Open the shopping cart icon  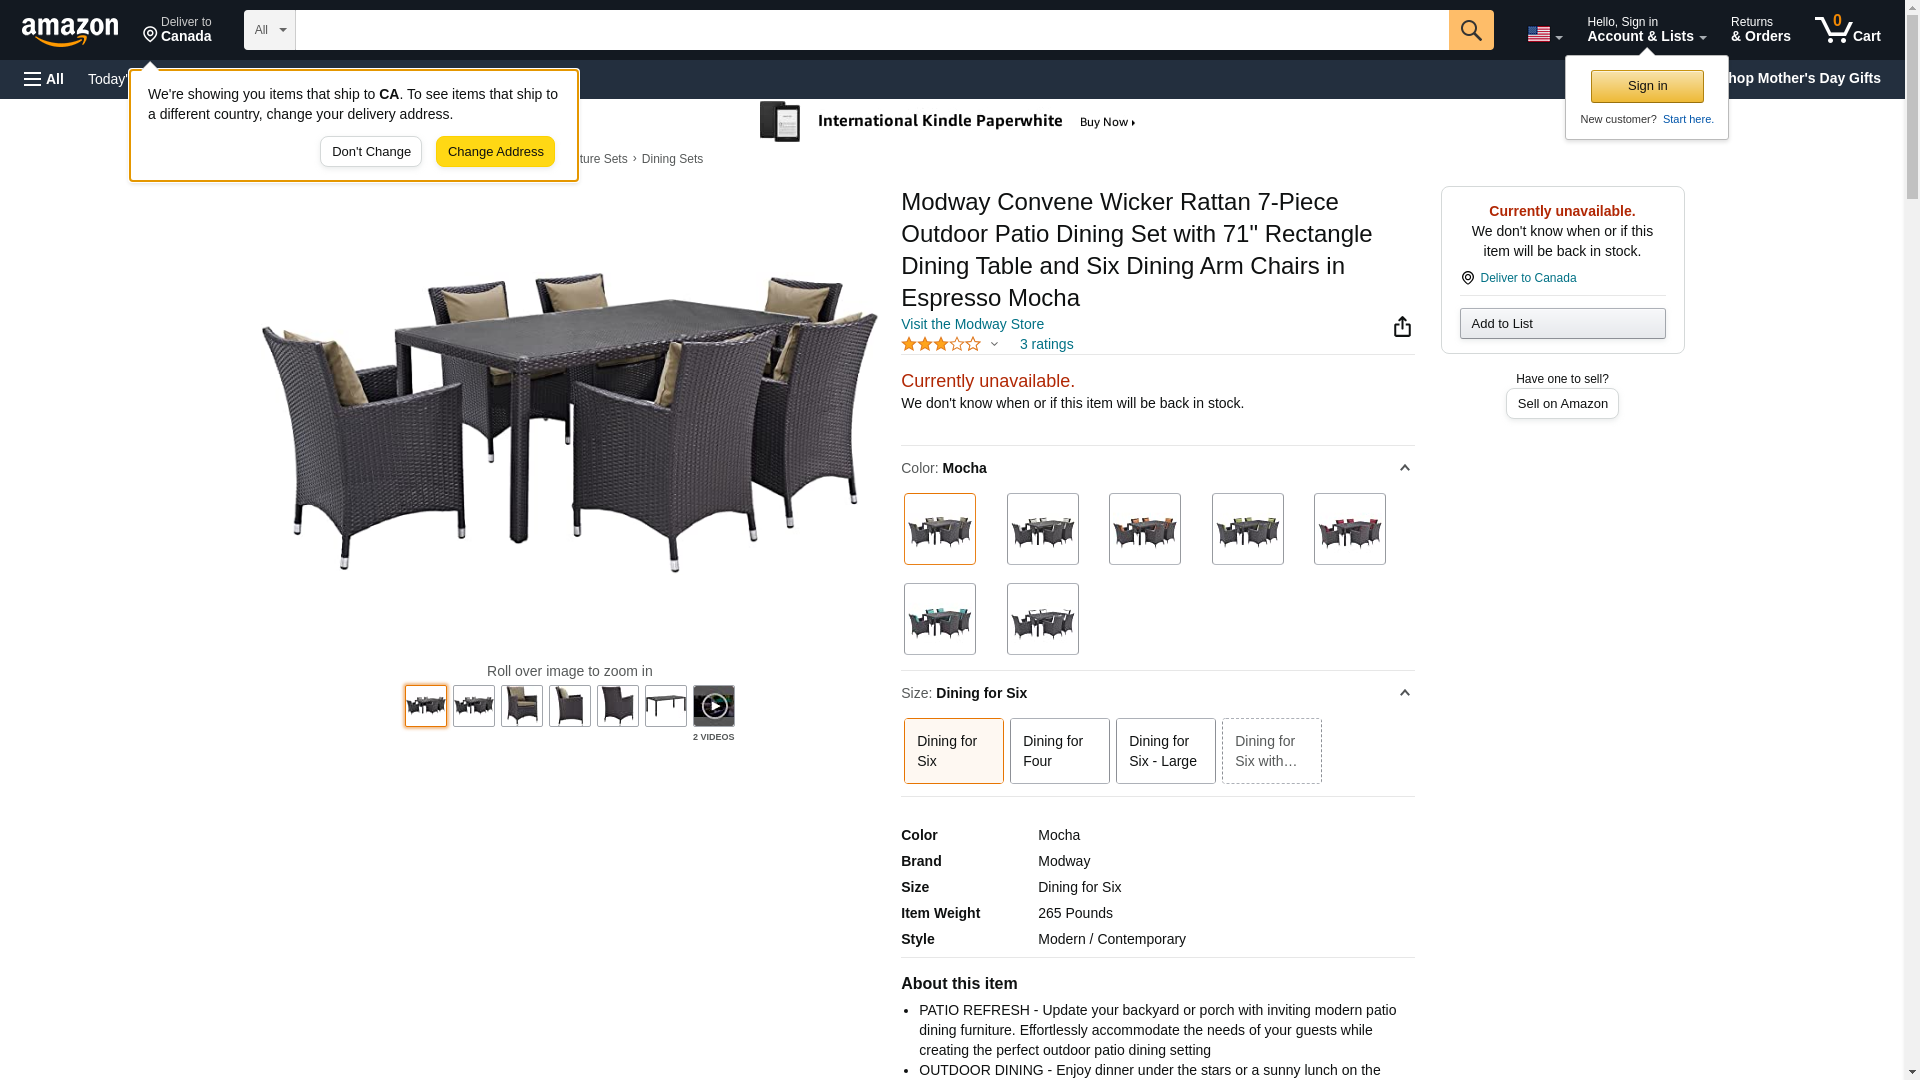click(x=1847, y=30)
